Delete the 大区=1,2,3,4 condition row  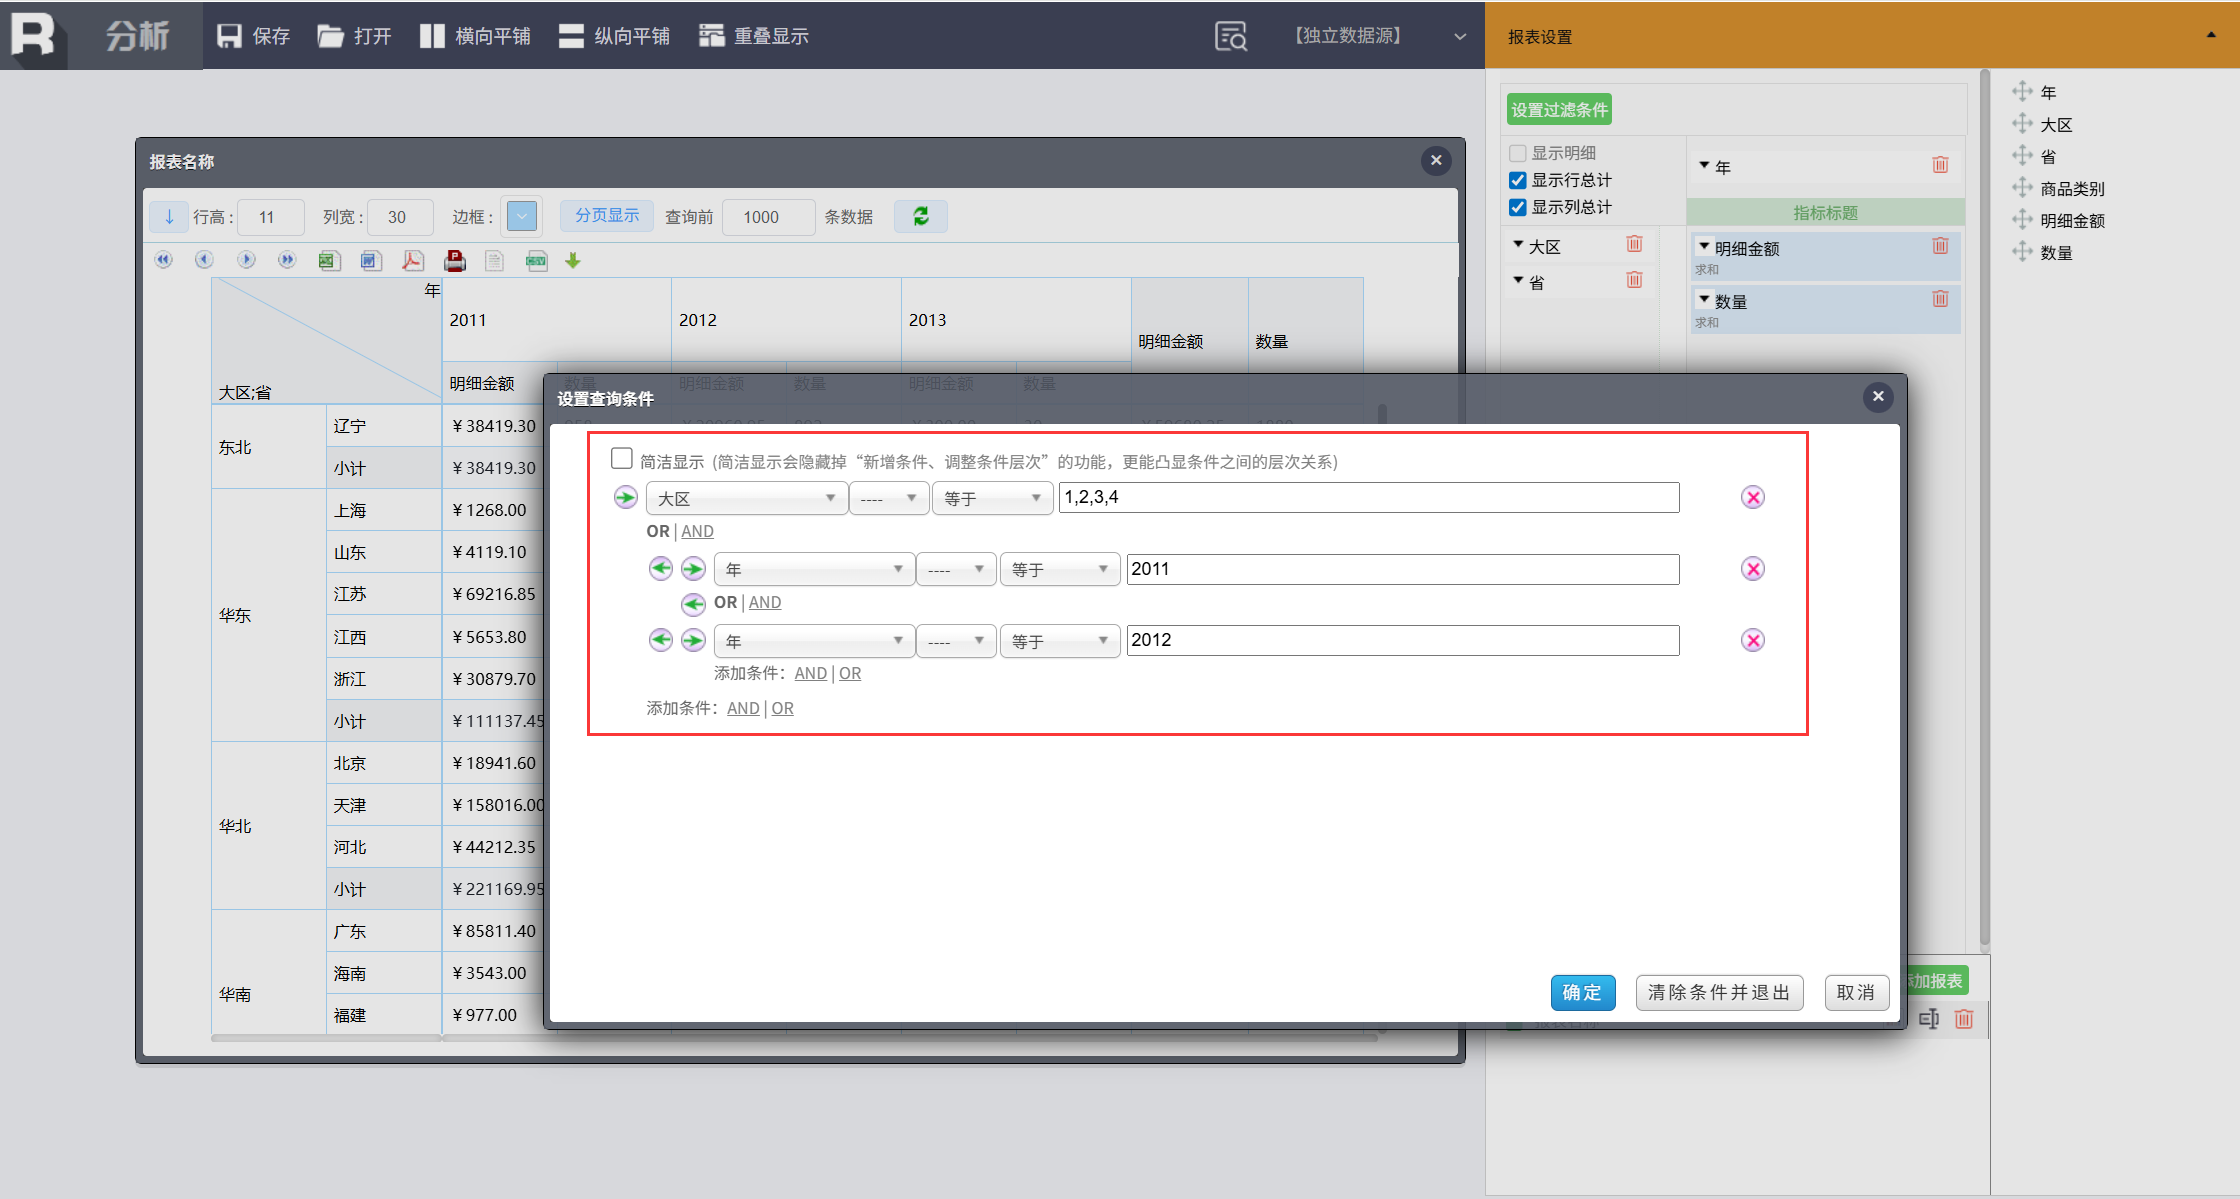click(1752, 498)
